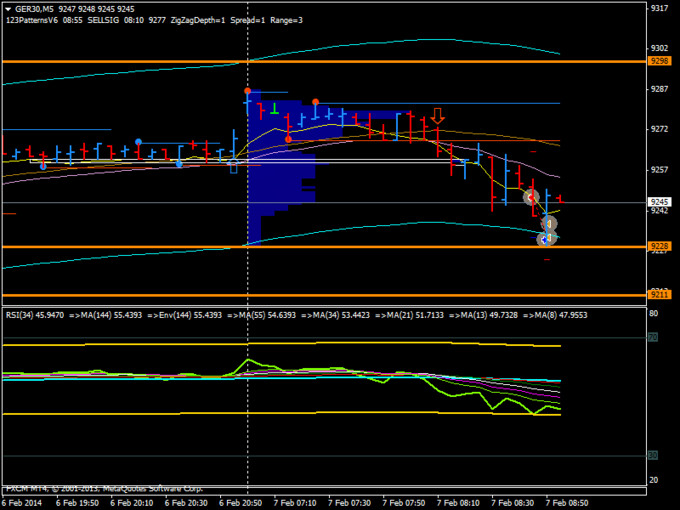Select the orange dot atop the dotted vertical line

pyautogui.click(x=247, y=91)
